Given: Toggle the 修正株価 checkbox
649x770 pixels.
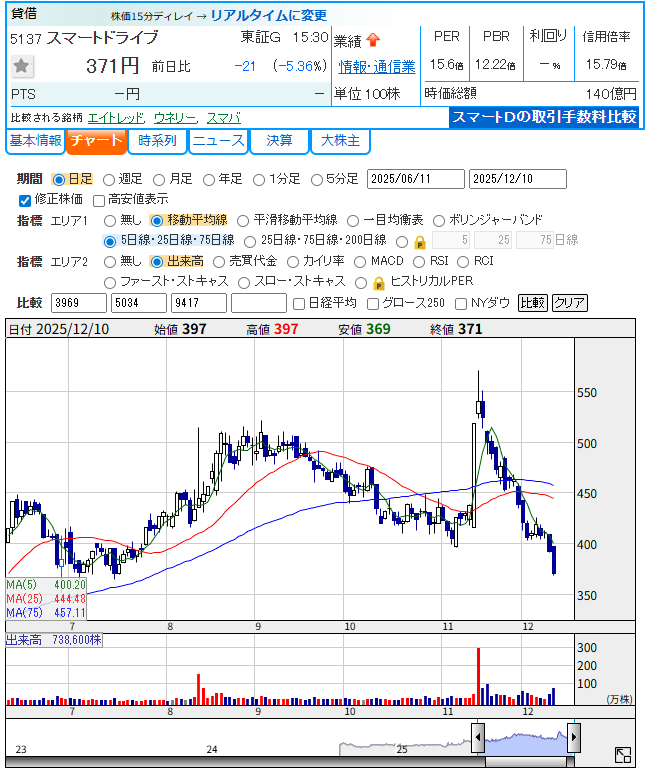Looking at the screenshot, I should pos(25,199).
